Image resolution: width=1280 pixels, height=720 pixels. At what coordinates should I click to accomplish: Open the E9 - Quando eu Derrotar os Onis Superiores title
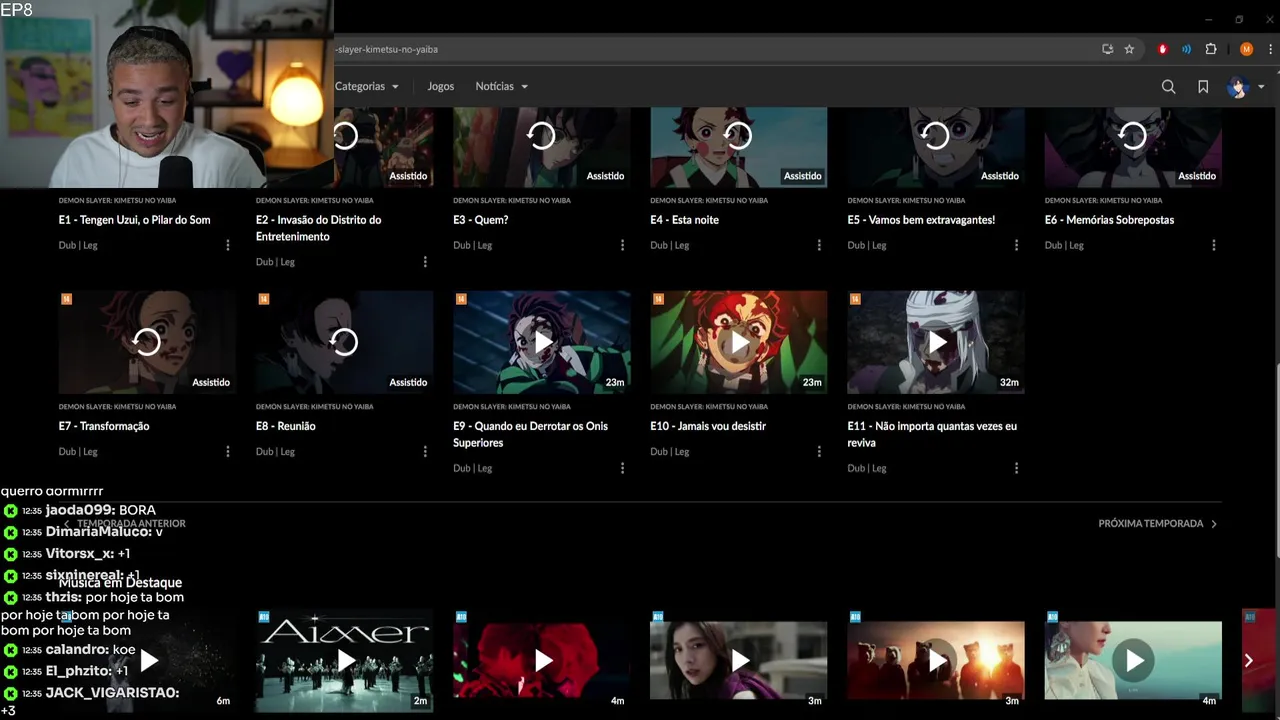tap(530, 434)
